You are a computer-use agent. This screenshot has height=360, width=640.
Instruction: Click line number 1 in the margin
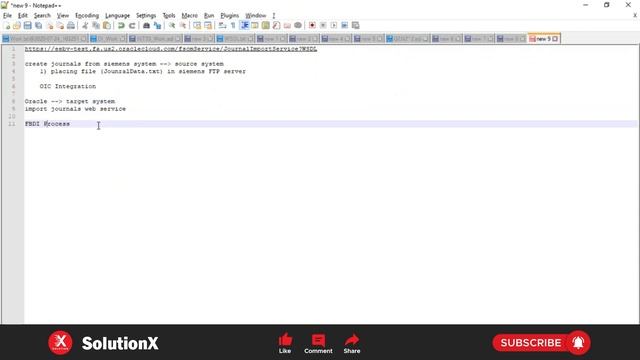(13, 49)
